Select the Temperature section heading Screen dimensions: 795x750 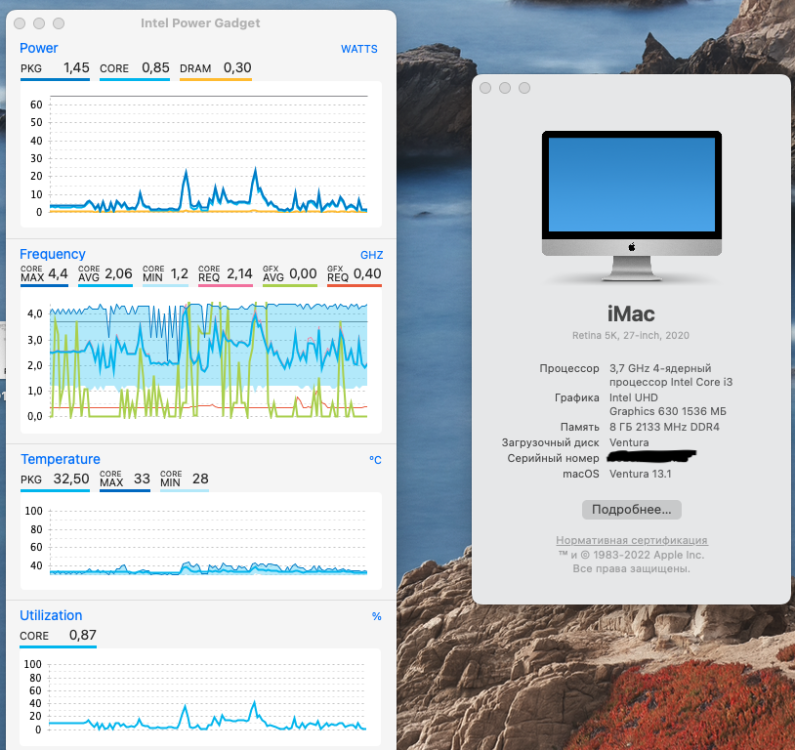pyautogui.click(x=60, y=459)
